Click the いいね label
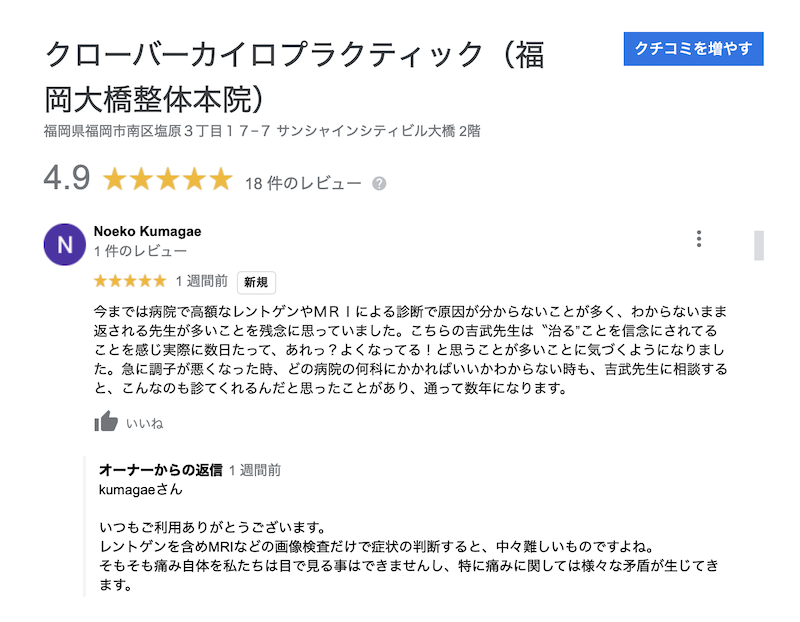 pos(144,423)
